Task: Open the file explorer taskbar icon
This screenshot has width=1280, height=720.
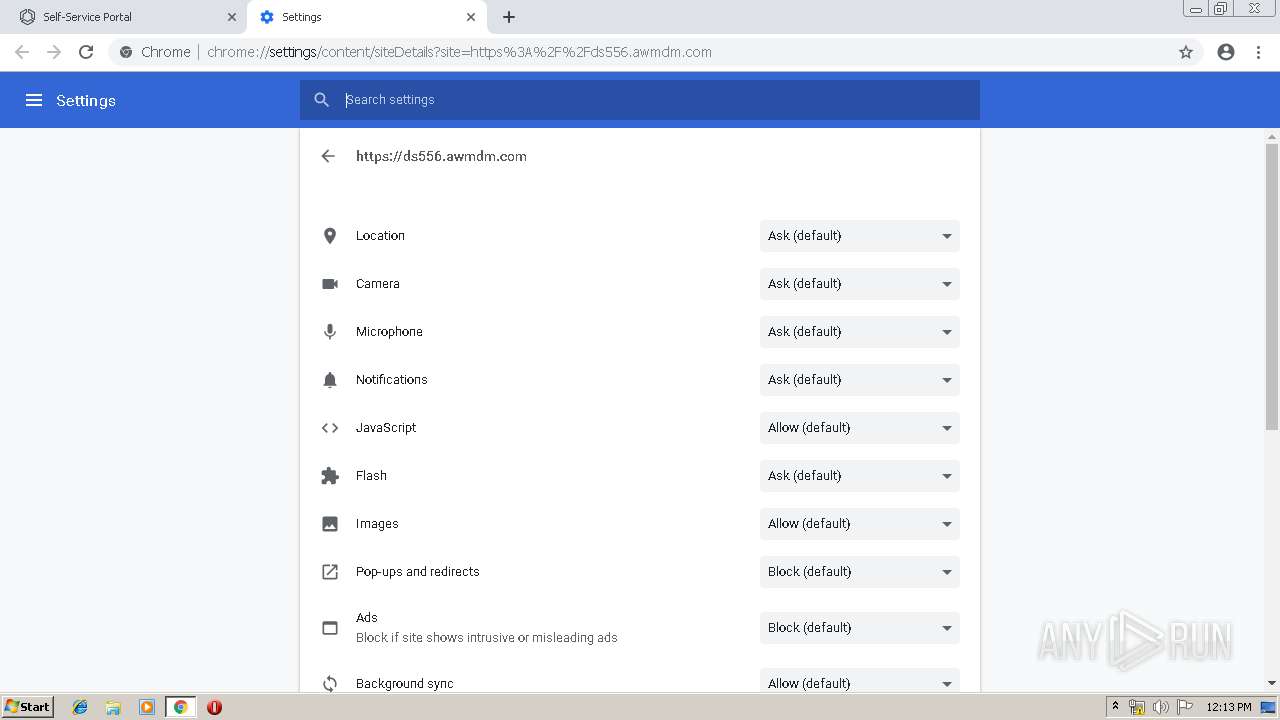Action: (113, 707)
